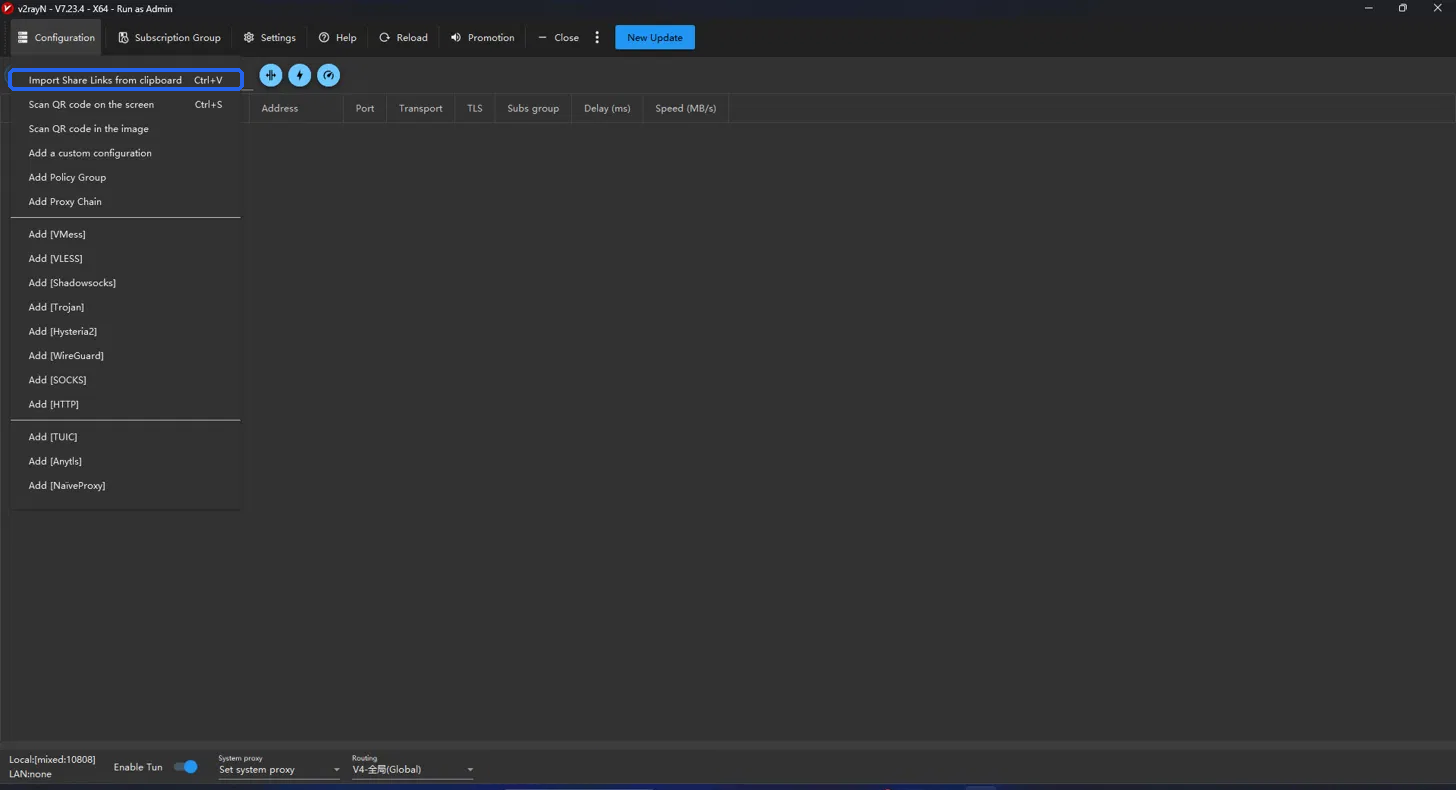Sort by the Delay (ms) column header
Image resolution: width=1456 pixels, height=790 pixels.
tap(607, 108)
